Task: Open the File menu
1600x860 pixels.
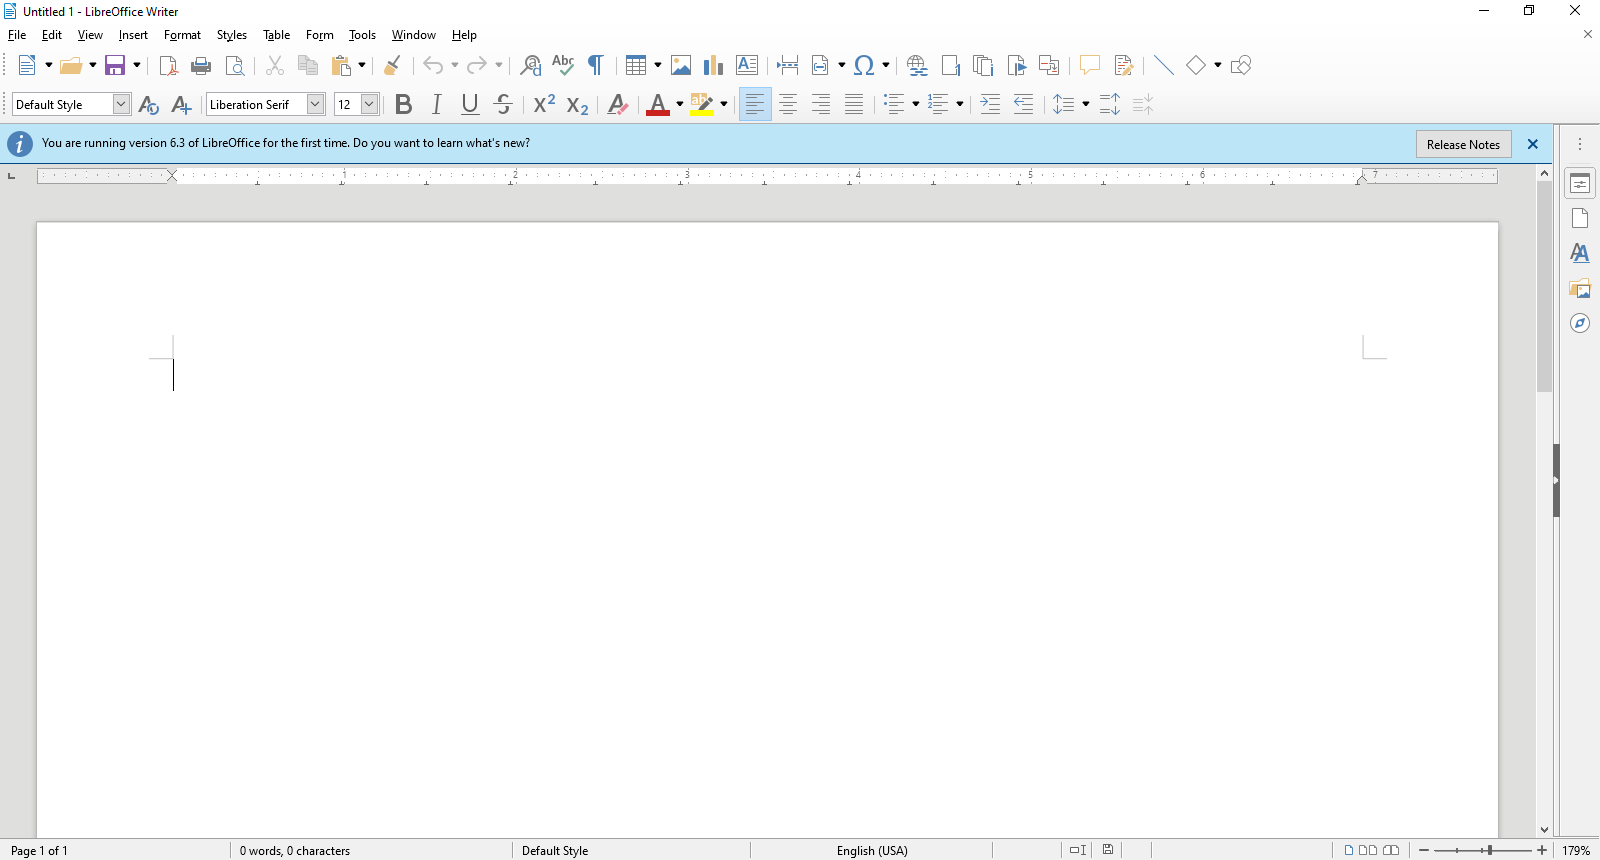Action: coord(17,35)
